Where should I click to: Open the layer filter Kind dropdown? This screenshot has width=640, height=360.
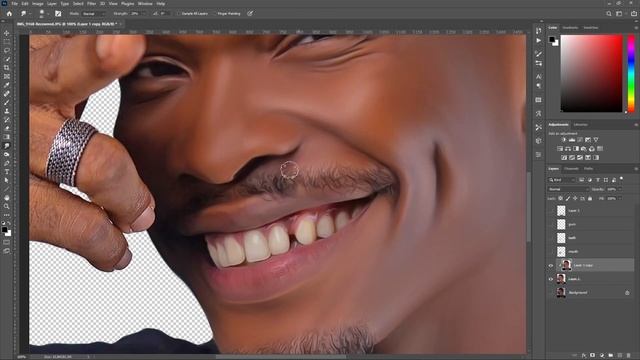tap(562, 180)
